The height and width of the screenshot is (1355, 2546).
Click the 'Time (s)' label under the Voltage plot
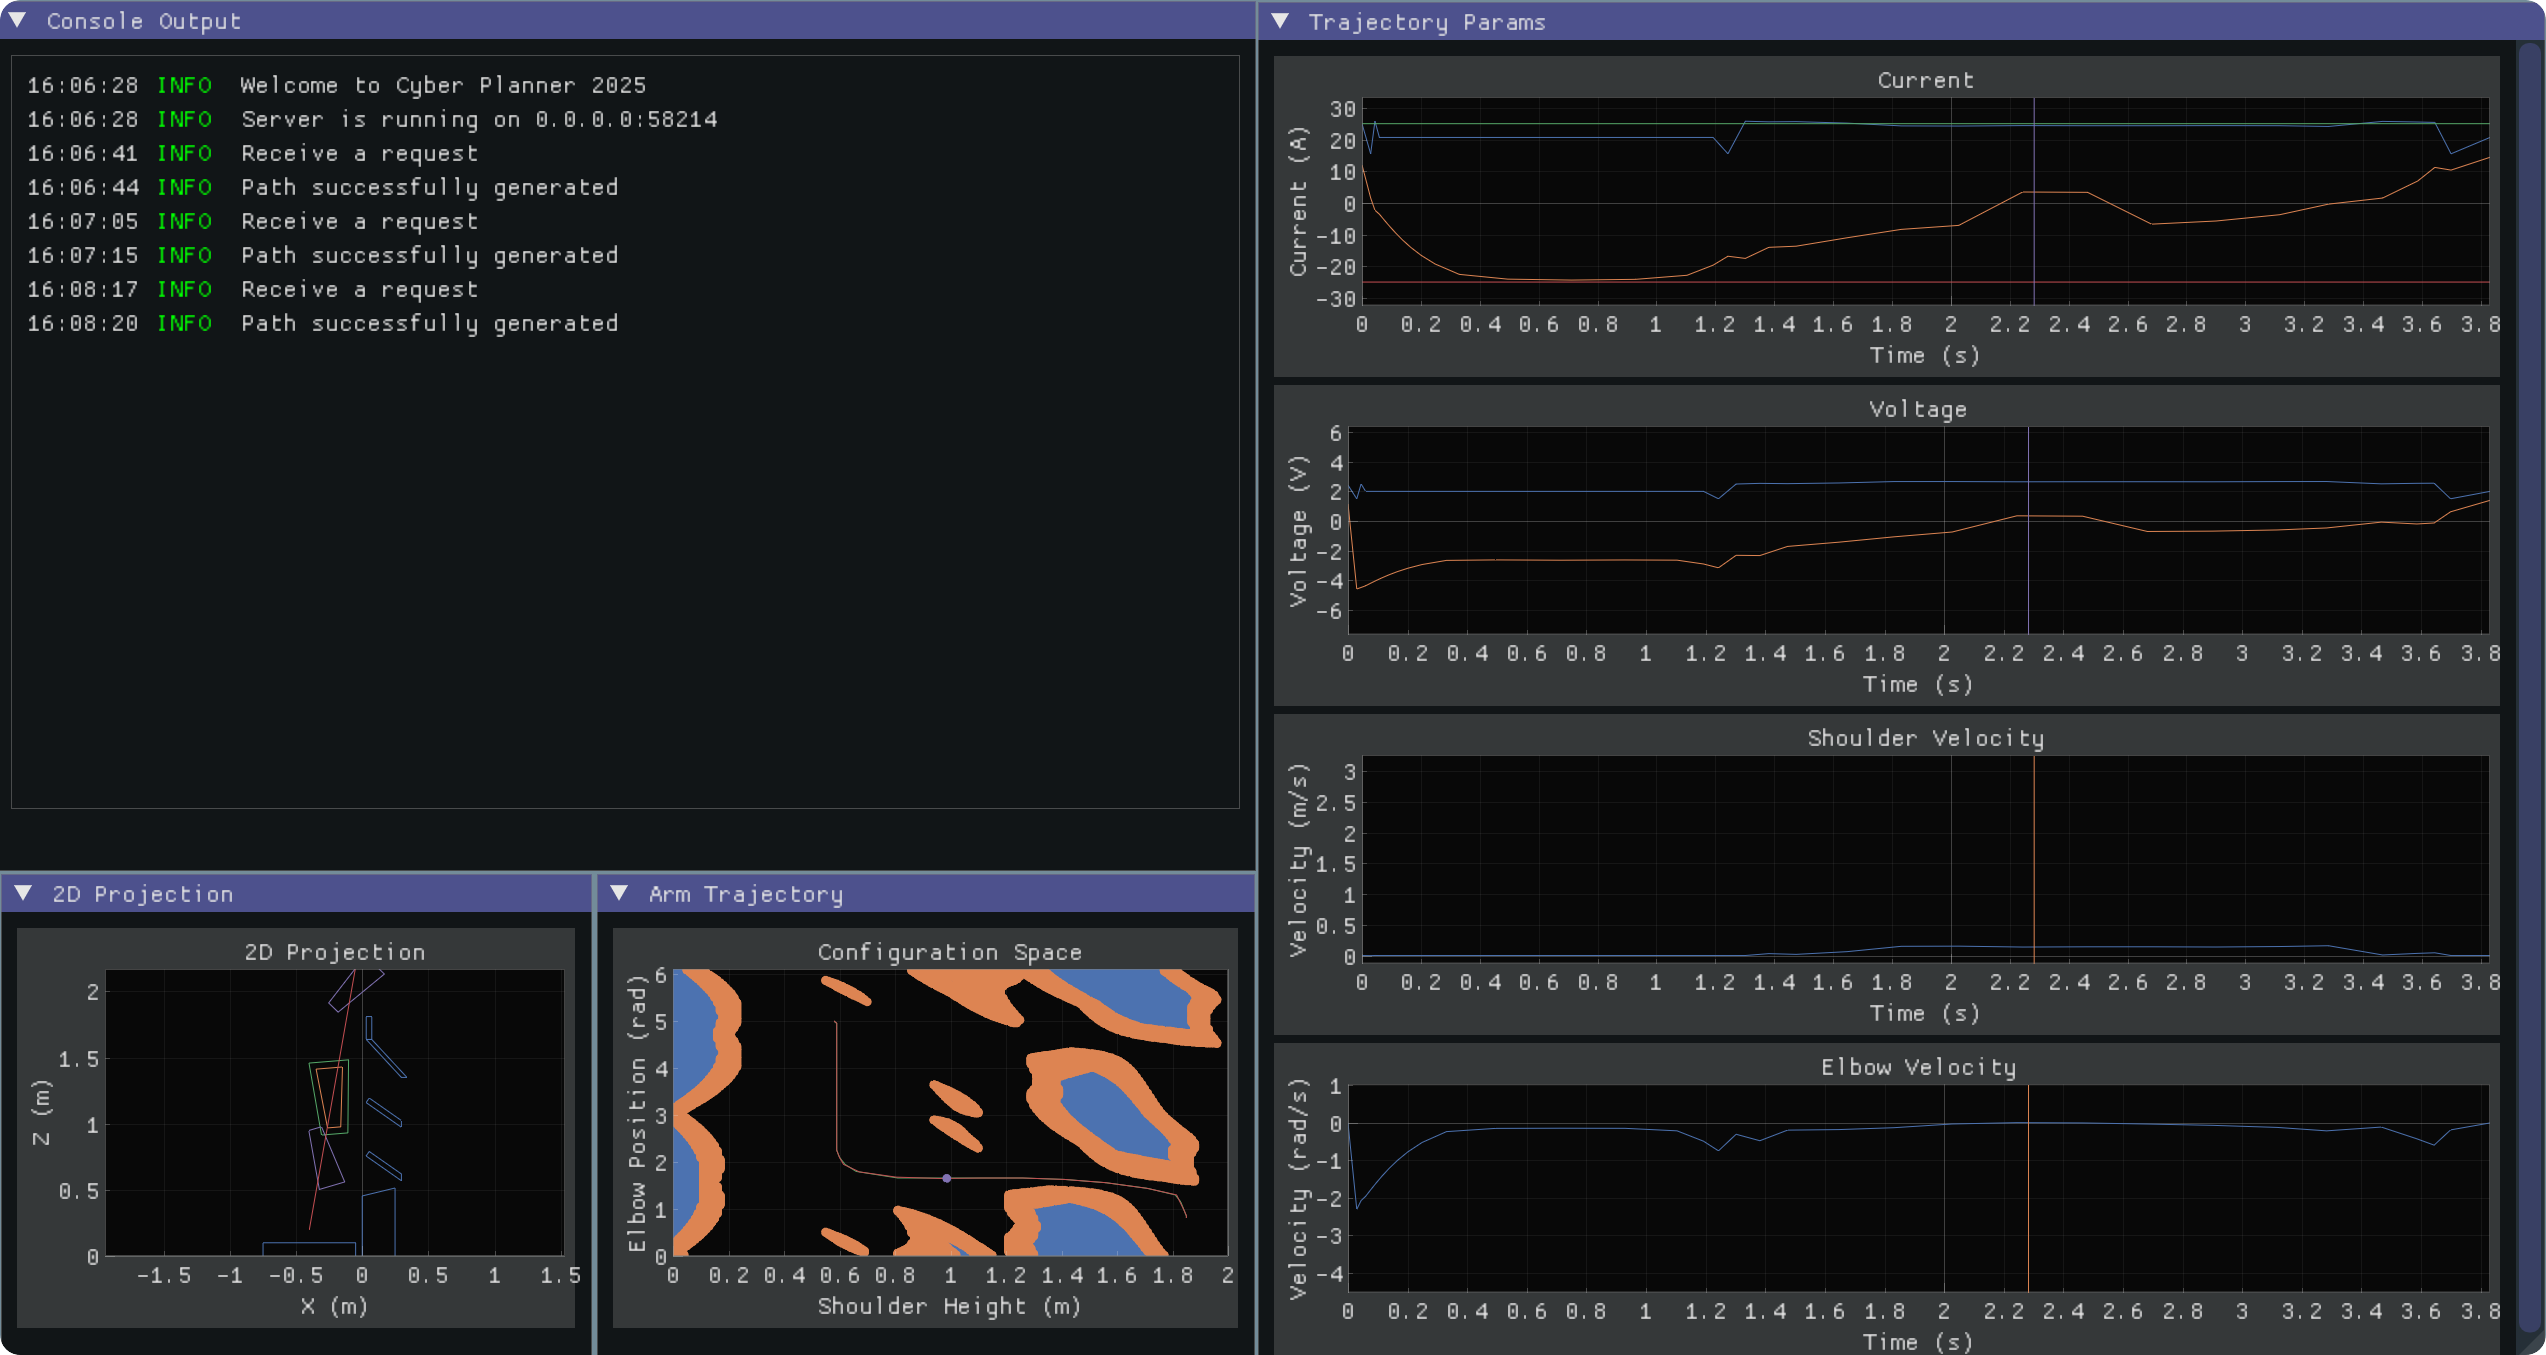click(x=1917, y=684)
